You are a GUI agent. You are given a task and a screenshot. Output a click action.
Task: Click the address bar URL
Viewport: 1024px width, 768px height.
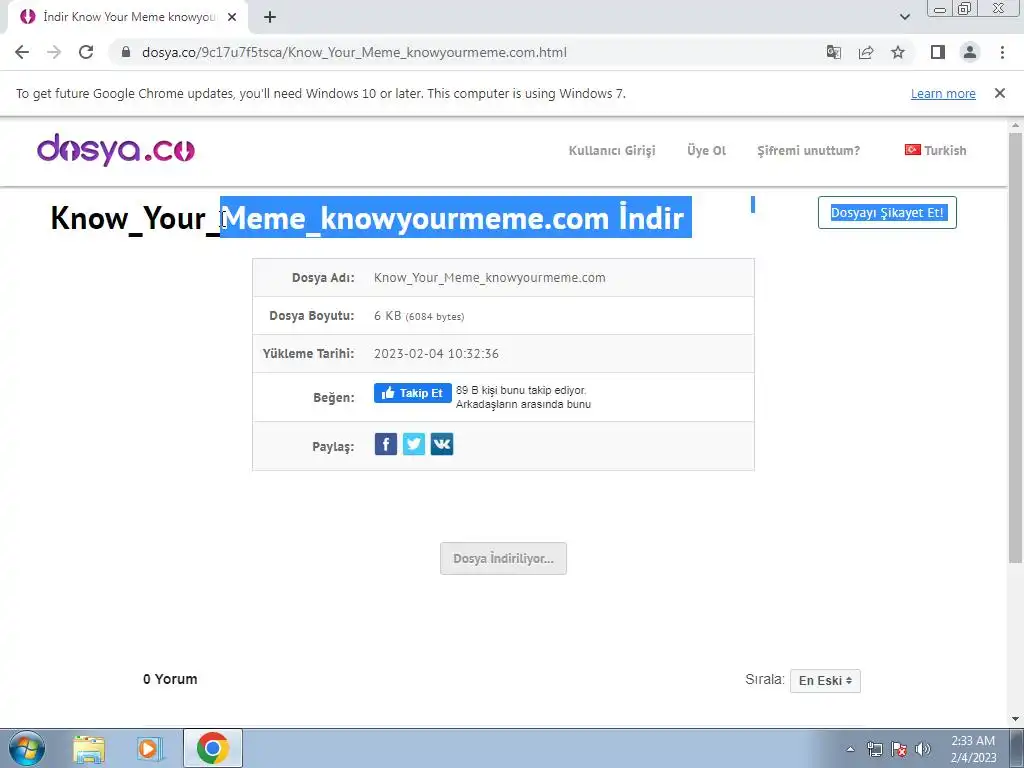(354, 52)
